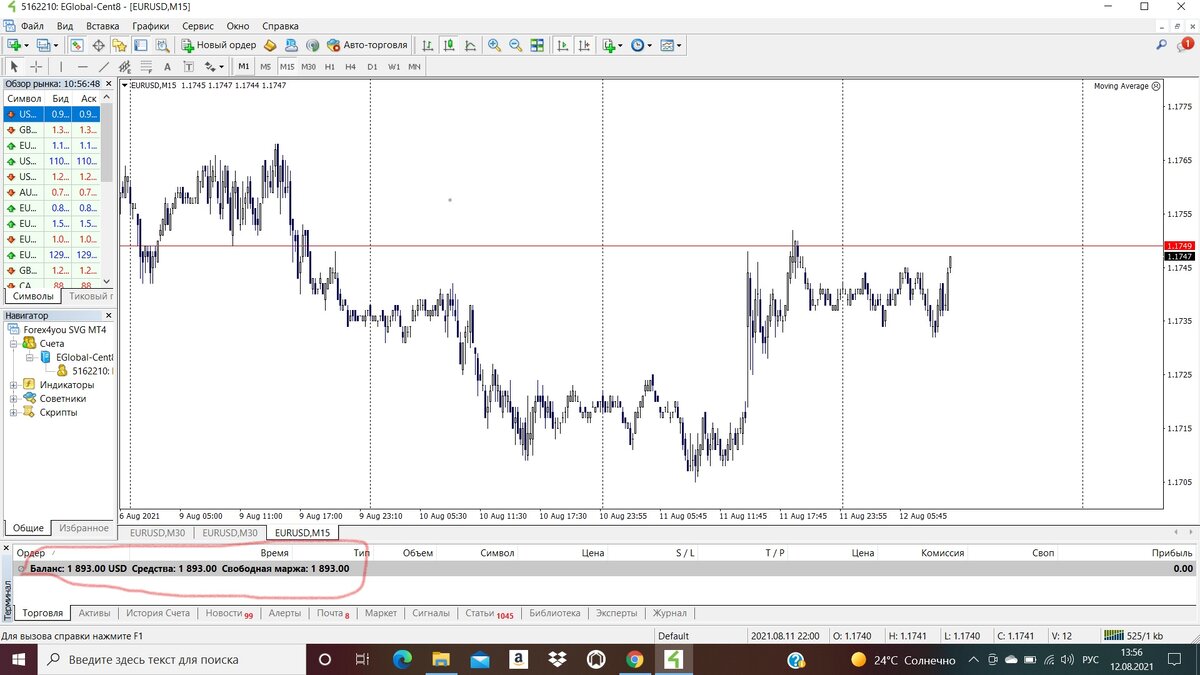The image size is (1200, 675).
Task: Switch chart to Candlesticks style
Action: click(x=449, y=45)
